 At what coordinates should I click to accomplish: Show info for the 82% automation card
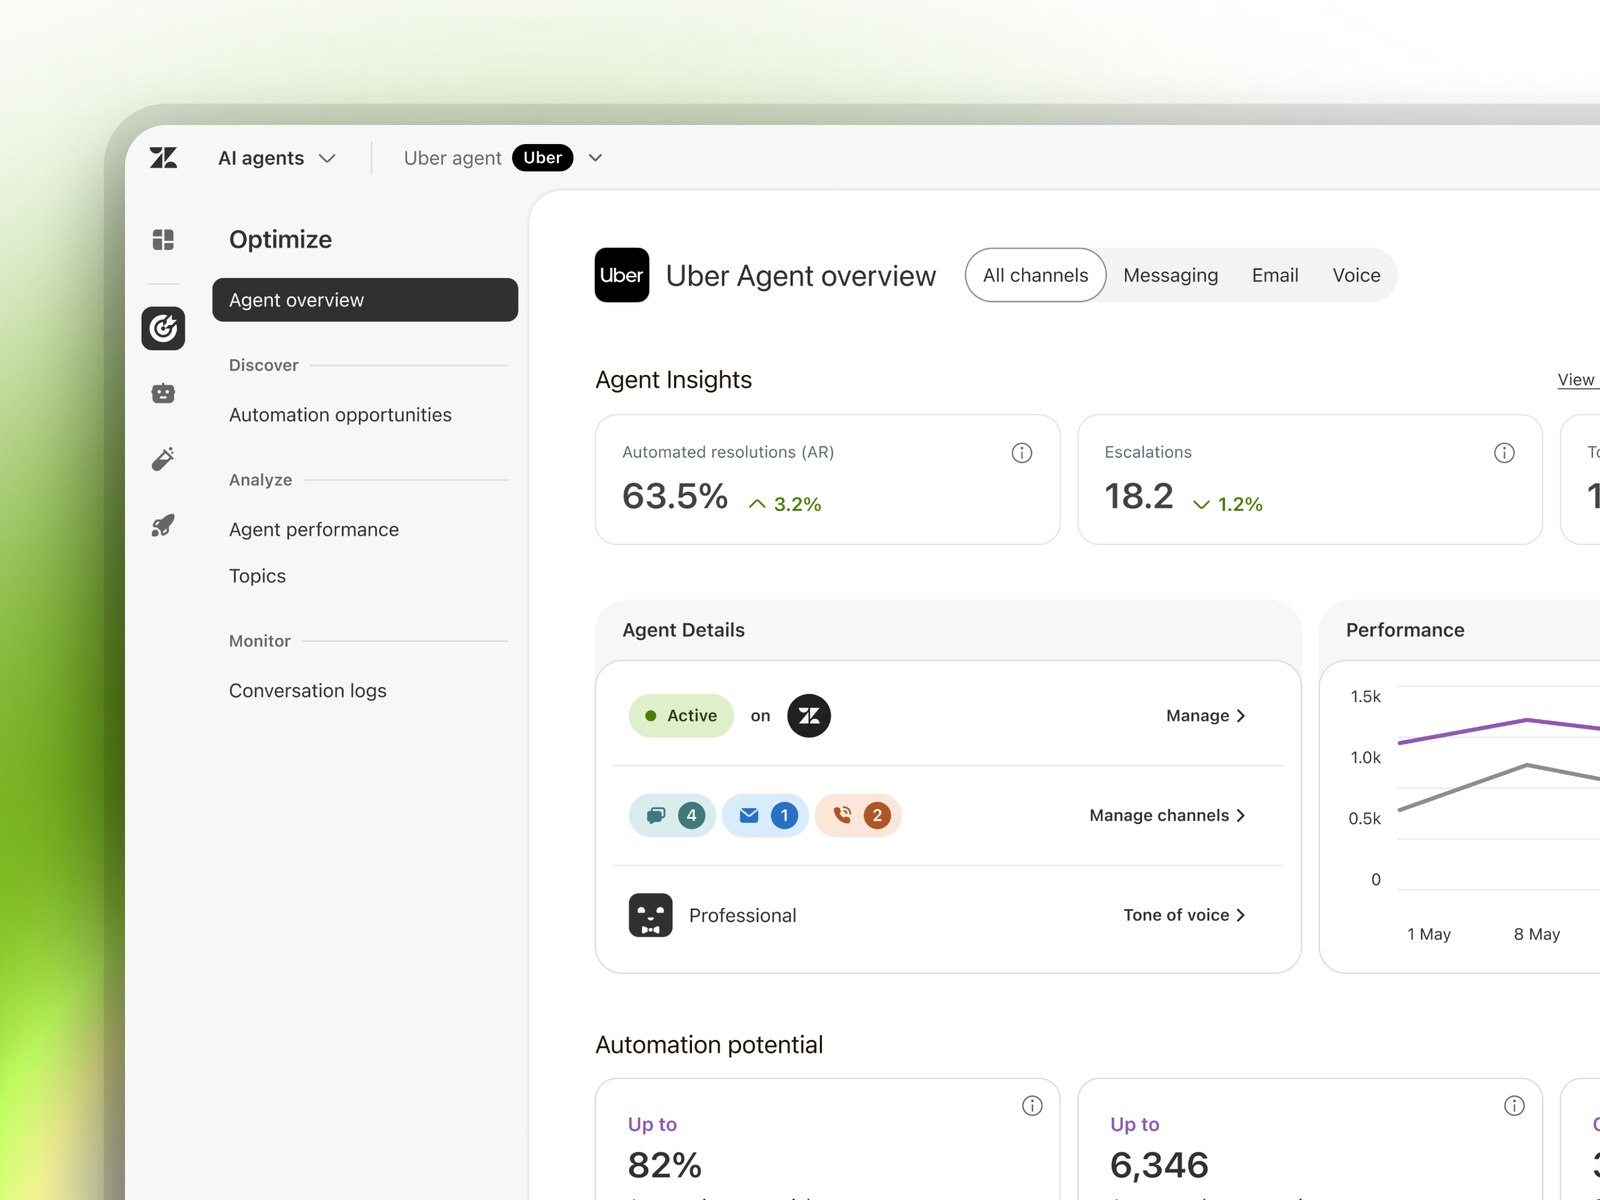coord(1032,1105)
